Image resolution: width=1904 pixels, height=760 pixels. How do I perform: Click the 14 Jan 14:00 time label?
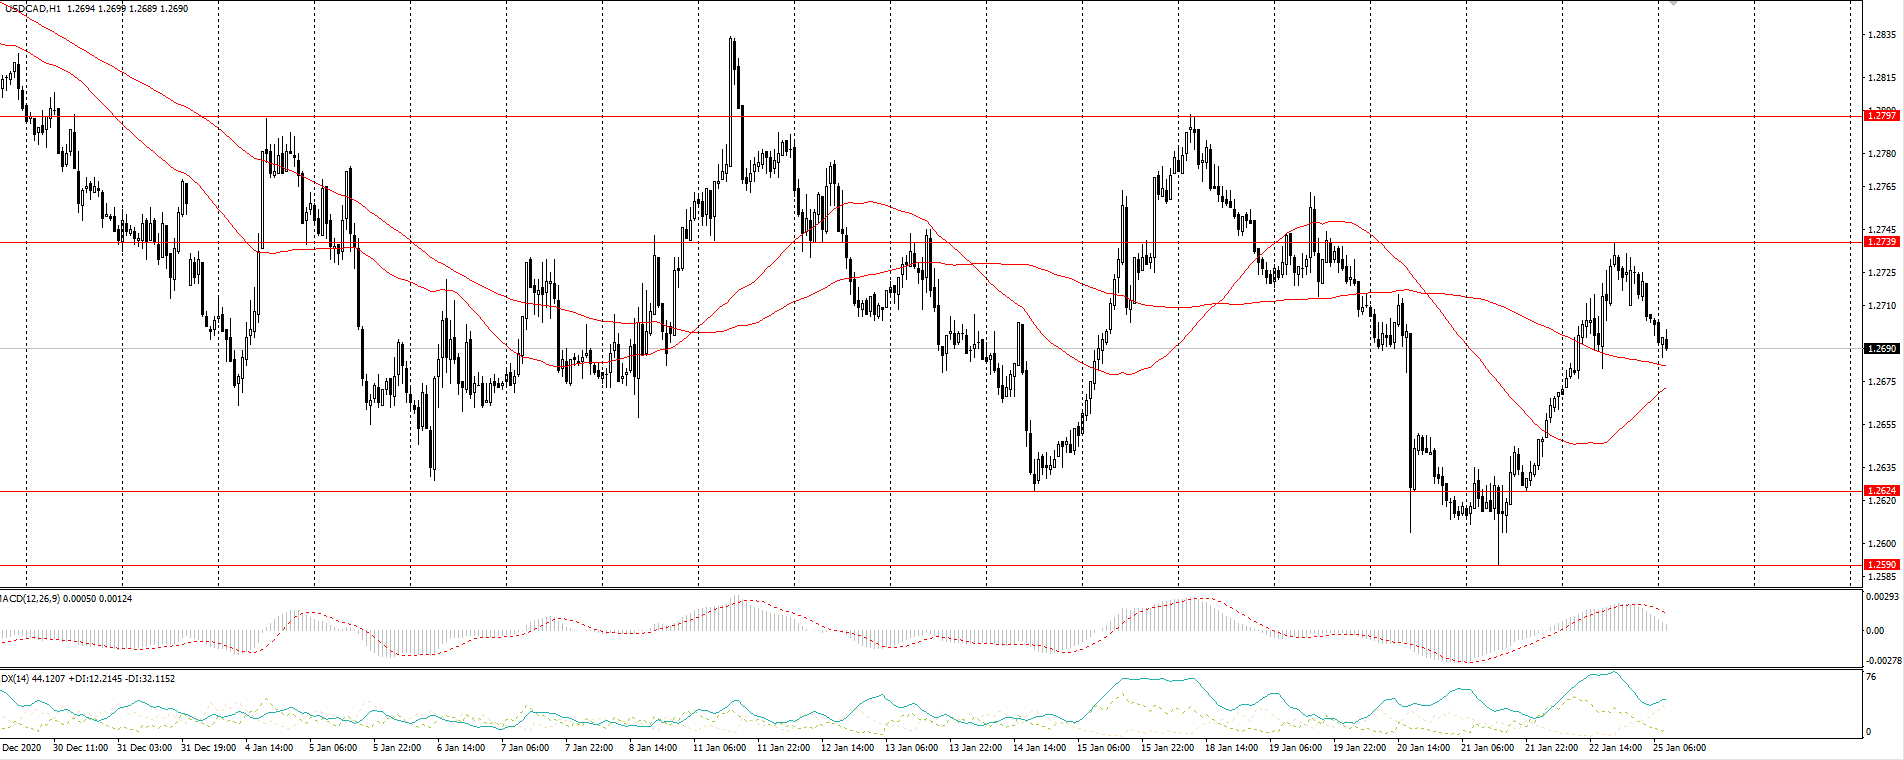tap(1039, 748)
